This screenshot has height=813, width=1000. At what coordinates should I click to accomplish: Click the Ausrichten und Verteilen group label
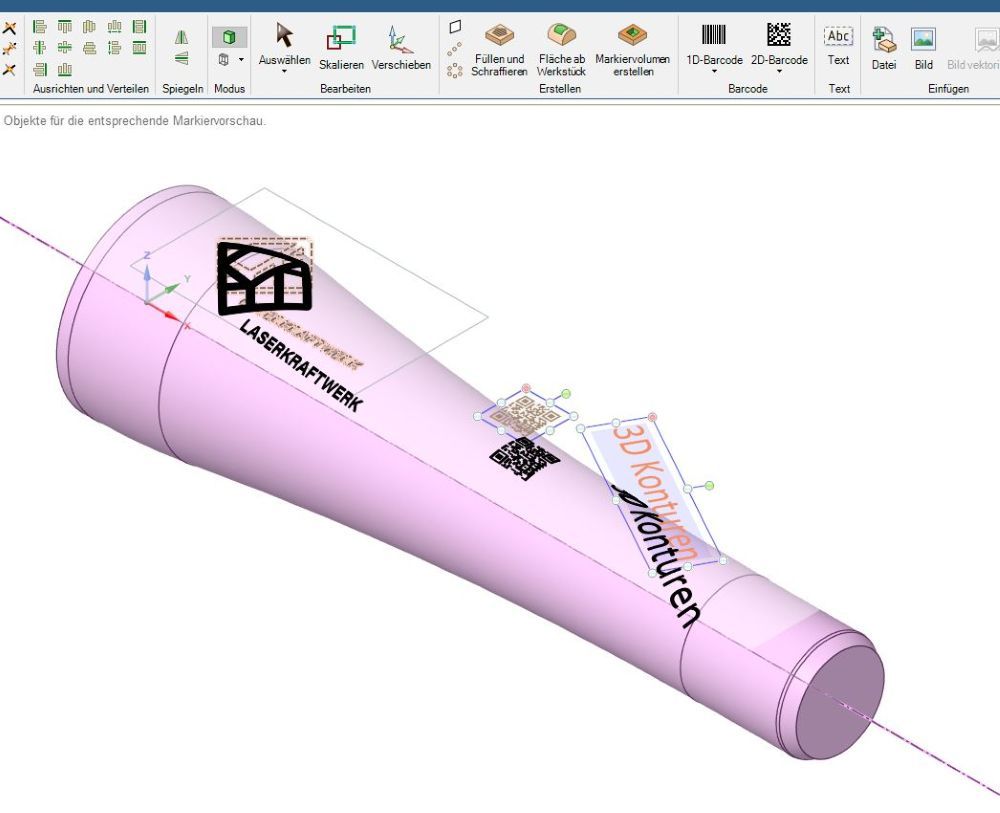point(91,89)
